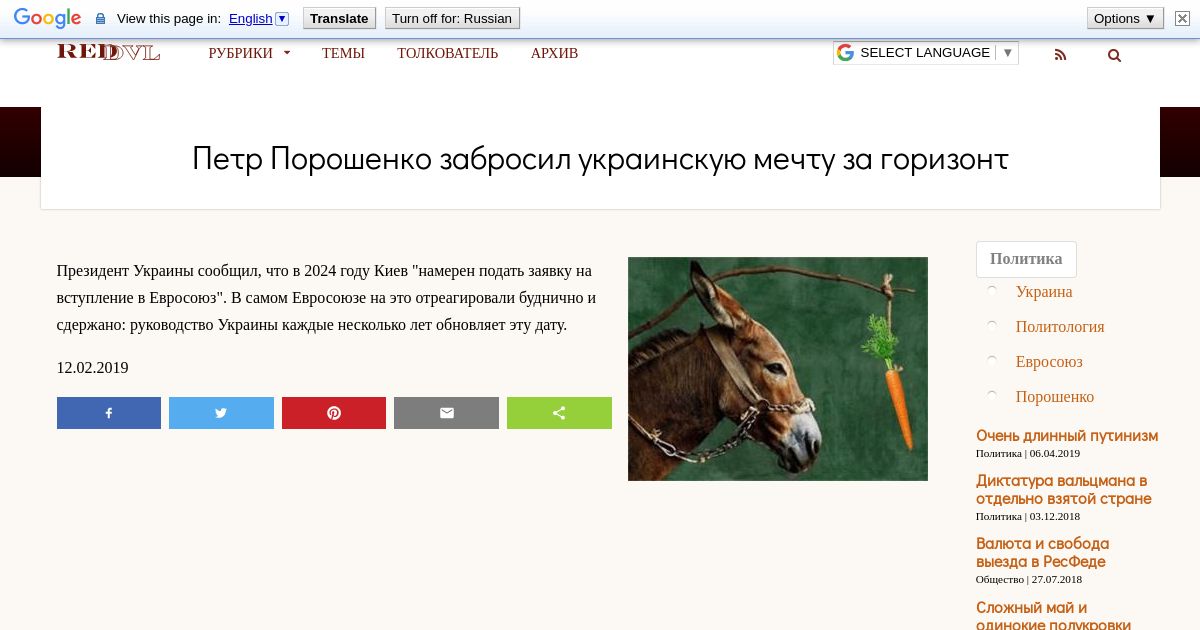Open the Евросоюз tag link

[1049, 362]
